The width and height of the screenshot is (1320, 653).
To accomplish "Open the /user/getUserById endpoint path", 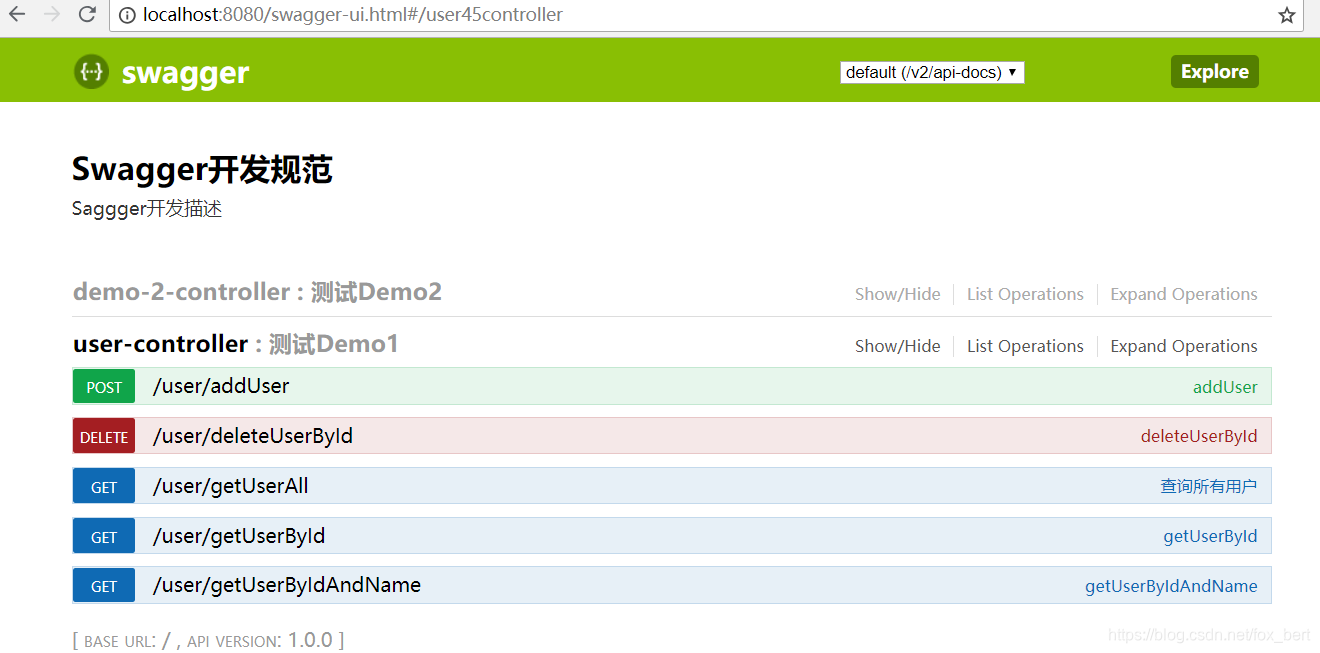I will (239, 536).
